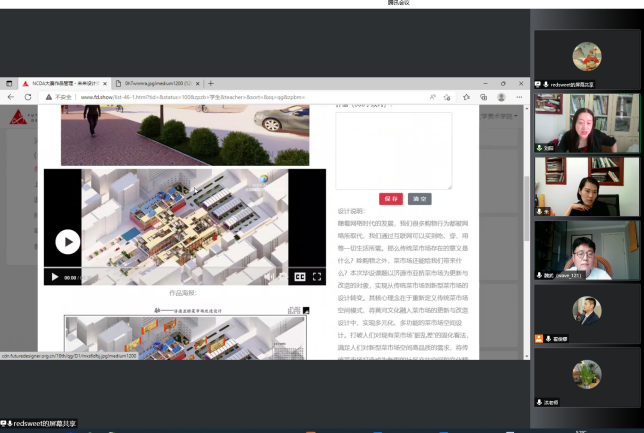Mute the video using the volume icon
Viewport: 644px width, 433px height.
[x=269, y=277]
